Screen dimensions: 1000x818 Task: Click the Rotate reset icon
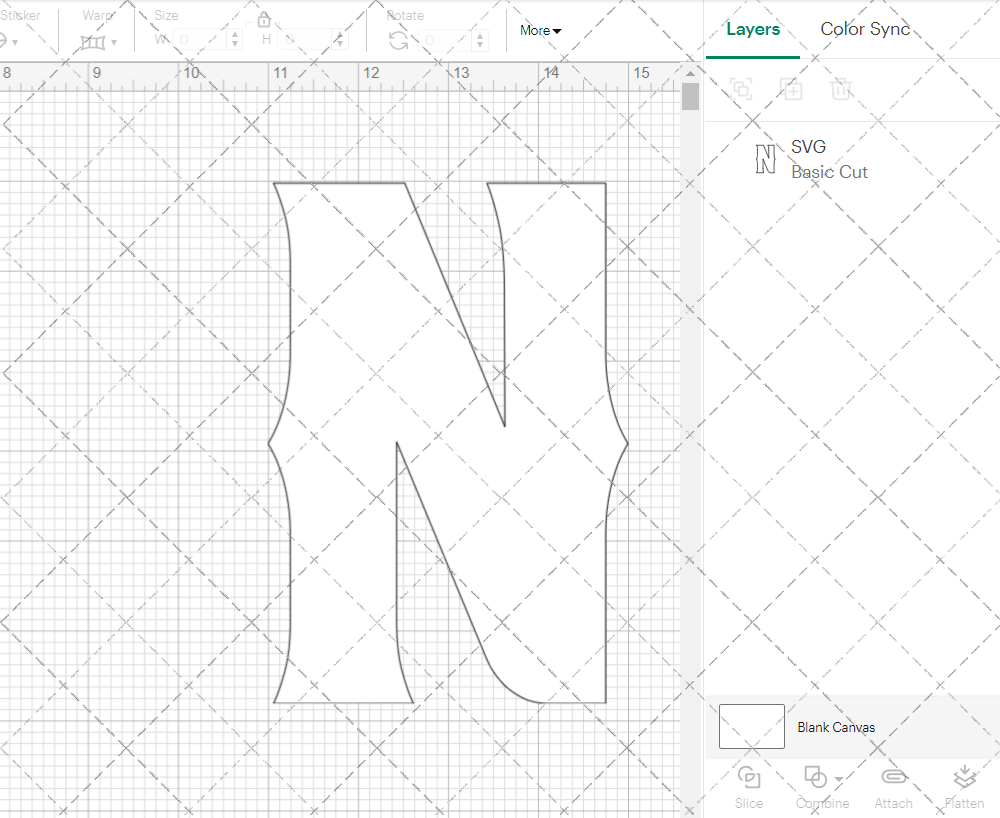[x=396, y=40]
